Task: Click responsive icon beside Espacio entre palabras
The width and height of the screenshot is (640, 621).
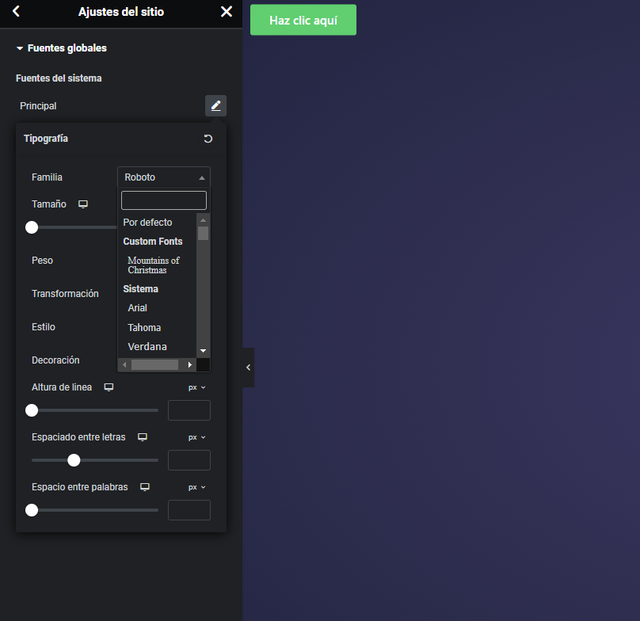Action: point(145,487)
